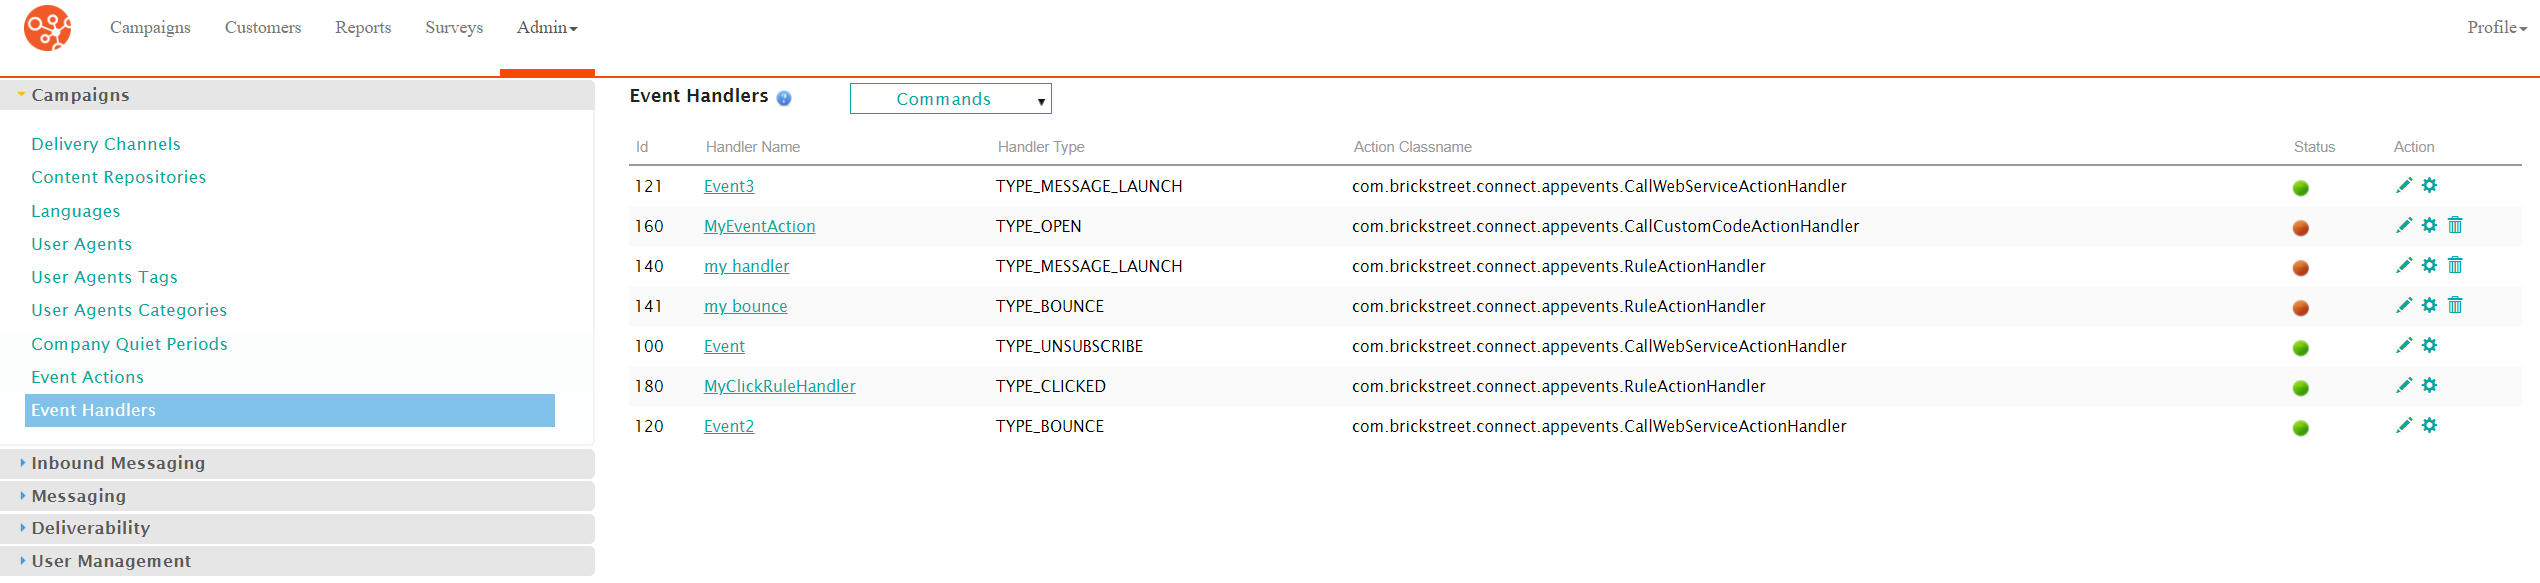The width and height of the screenshot is (2540, 583).
Task: Open gear settings for Event2 handler
Action: pyautogui.click(x=2430, y=425)
